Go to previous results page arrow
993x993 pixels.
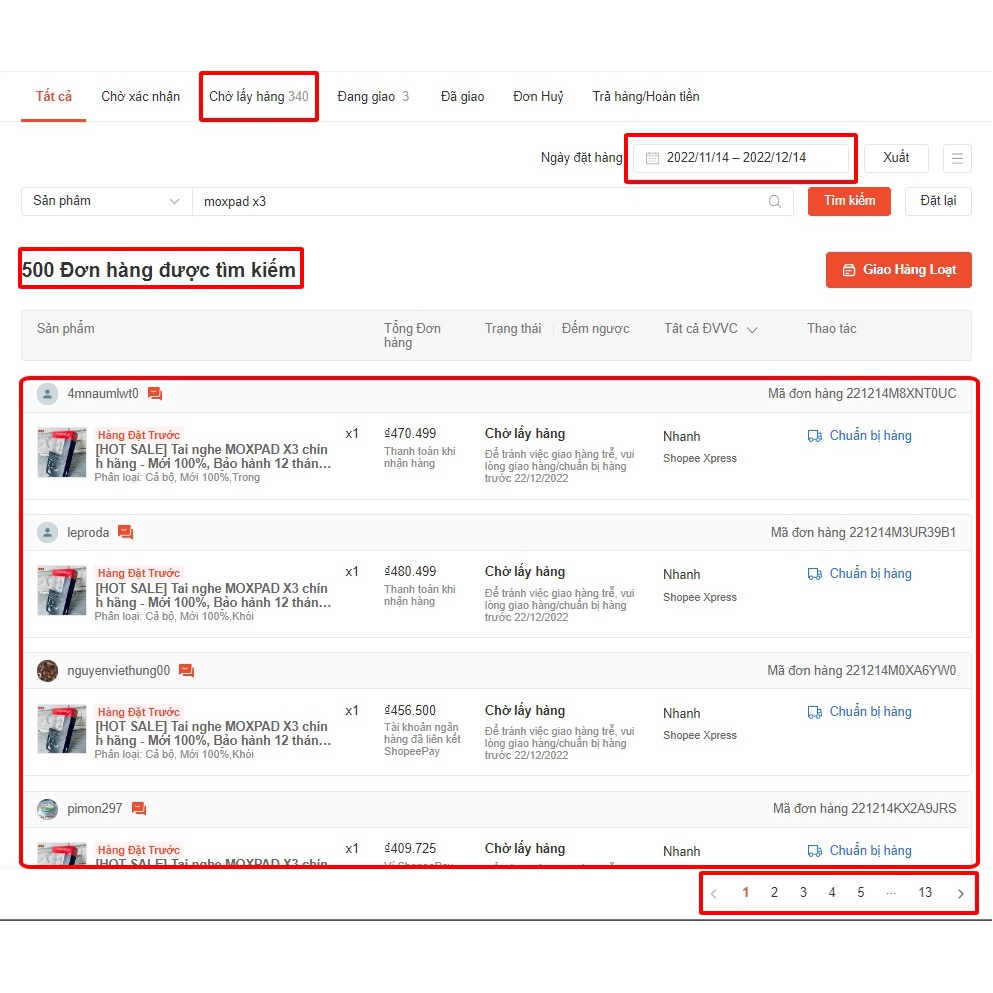pos(714,894)
